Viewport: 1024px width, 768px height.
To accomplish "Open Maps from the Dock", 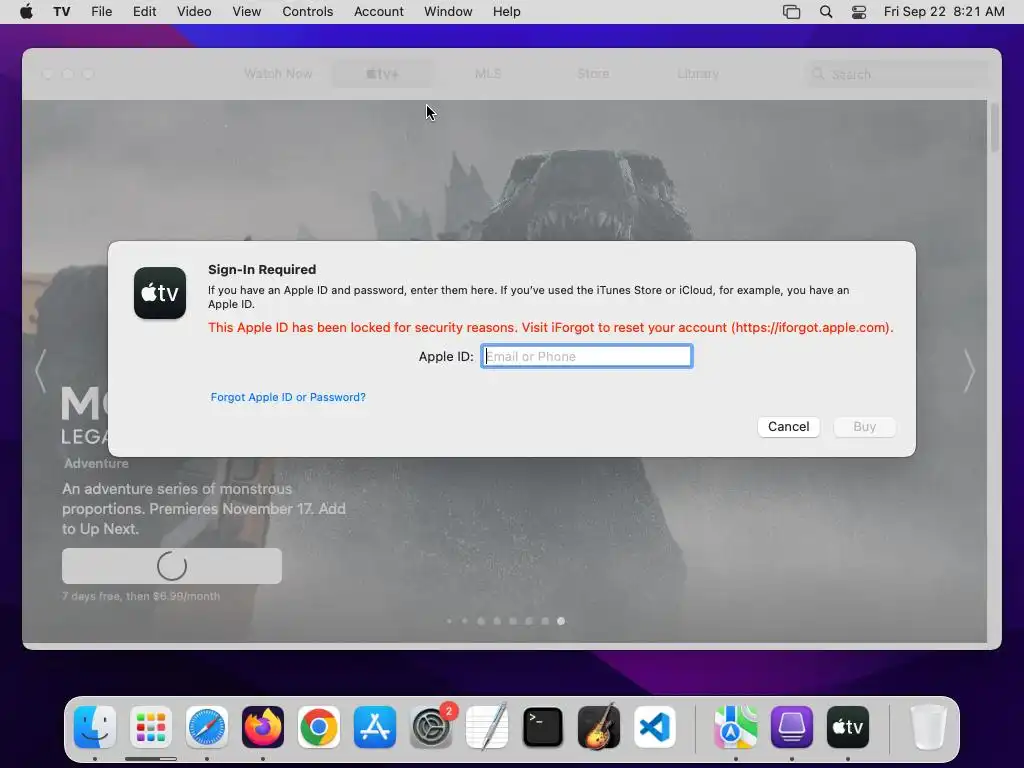I will tap(736, 727).
